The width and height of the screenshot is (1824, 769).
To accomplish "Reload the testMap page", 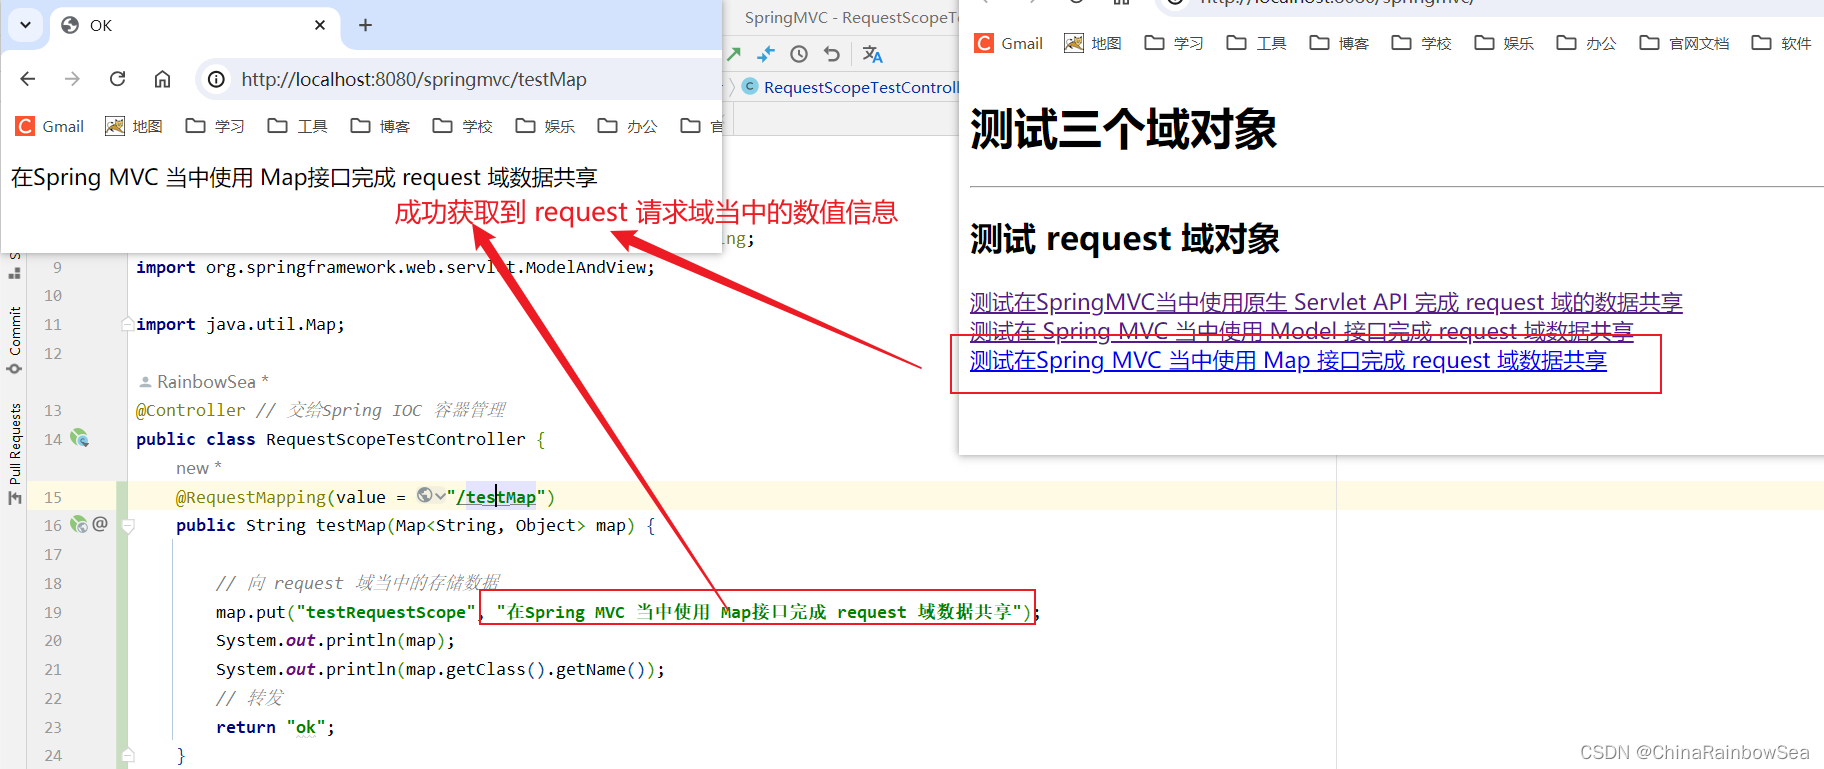I will pos(117,79).
